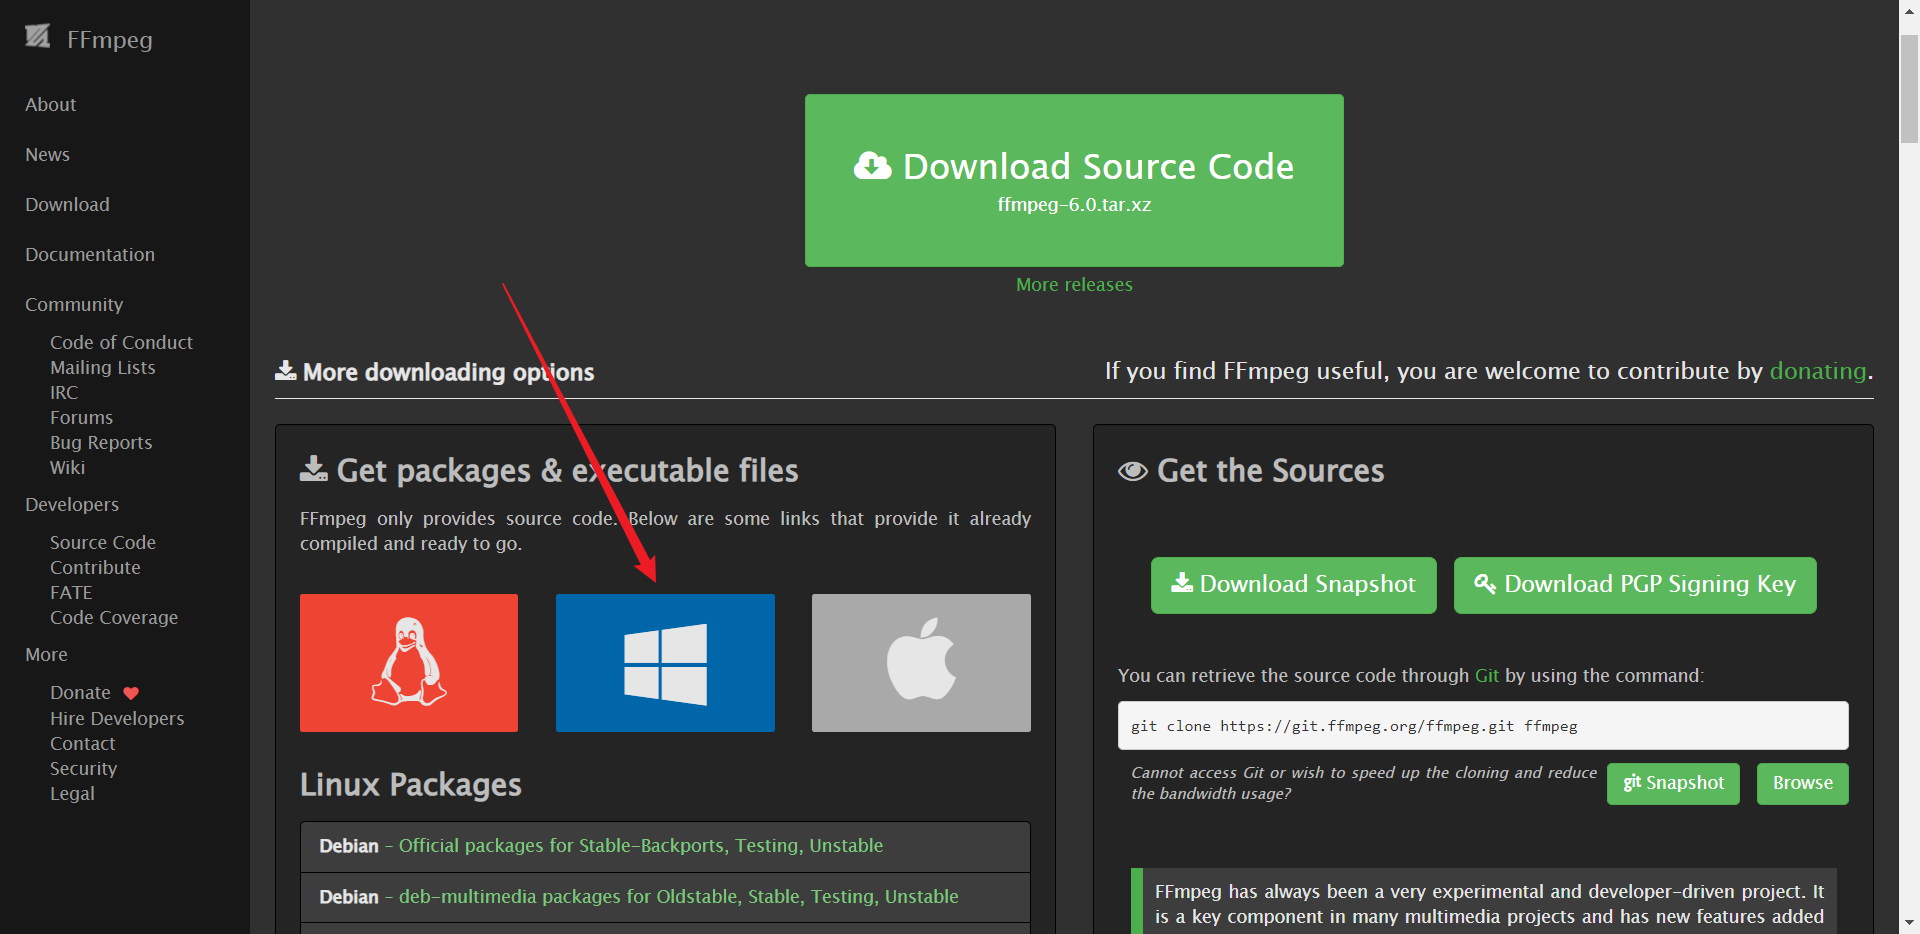Open the Apple macOS packages tile
The image size is (1920, 934).
click(921, 663)
